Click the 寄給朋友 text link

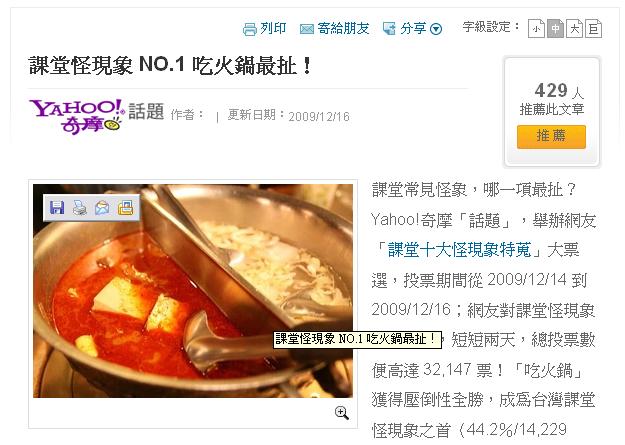(x=344, y=29)
